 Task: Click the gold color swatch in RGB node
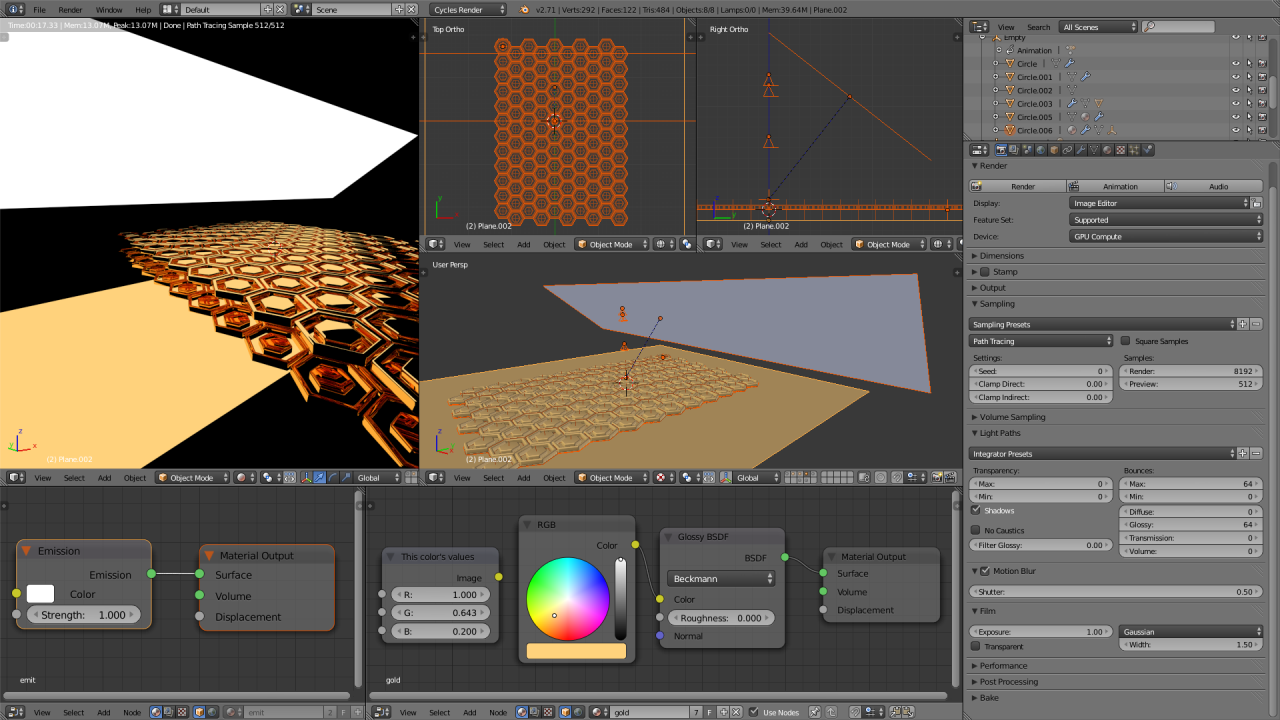[576, 651]
